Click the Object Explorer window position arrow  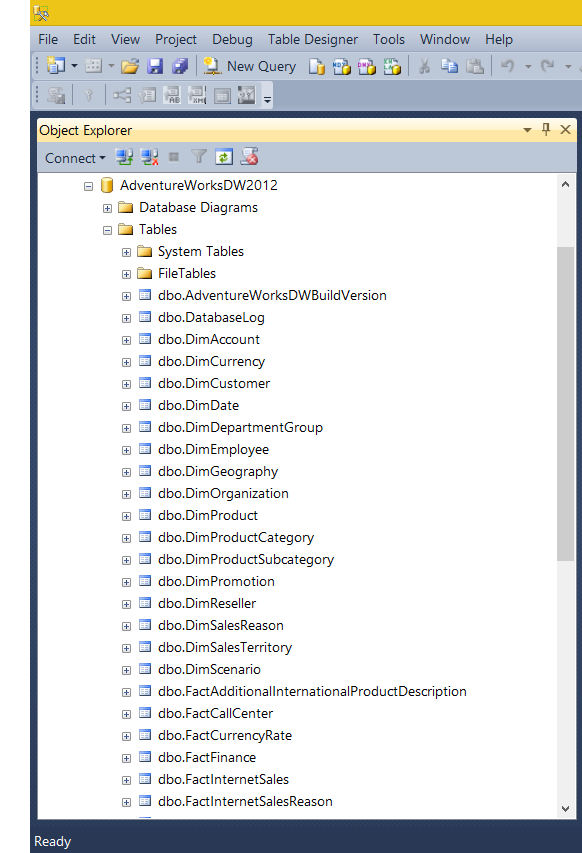[527, 130]
